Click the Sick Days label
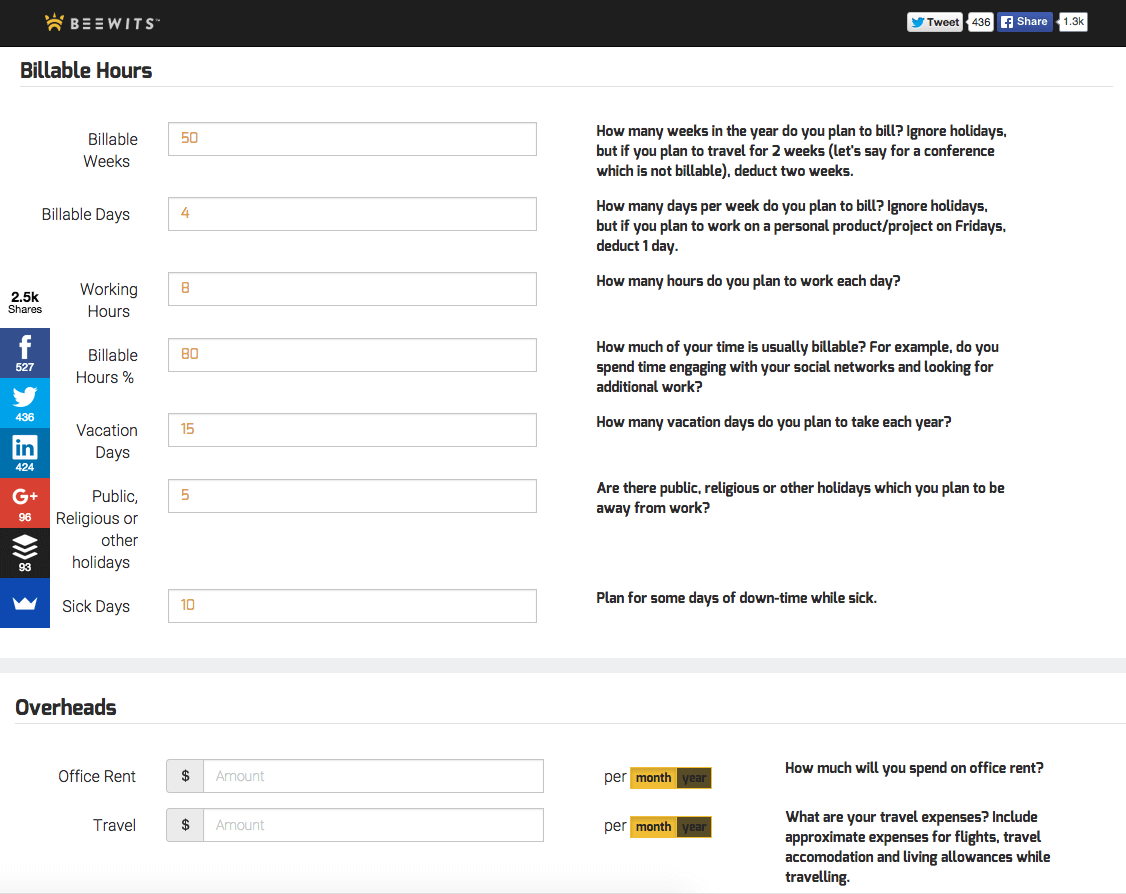 coord(96,606)
